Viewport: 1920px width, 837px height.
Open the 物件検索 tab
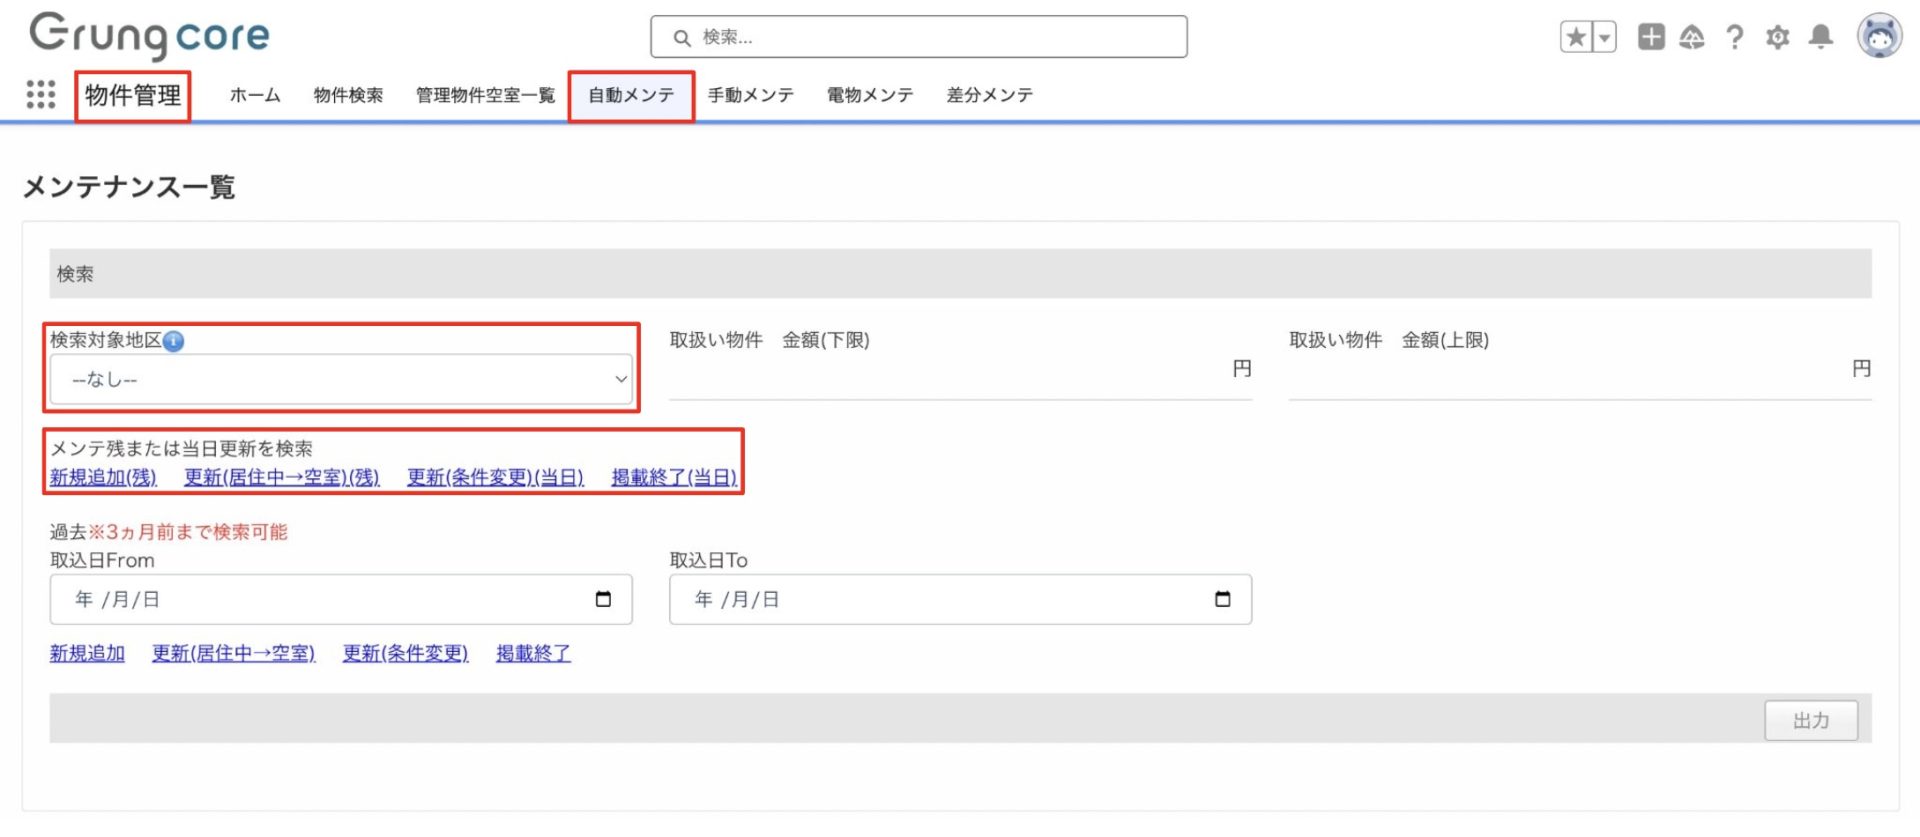click(348, 96)
